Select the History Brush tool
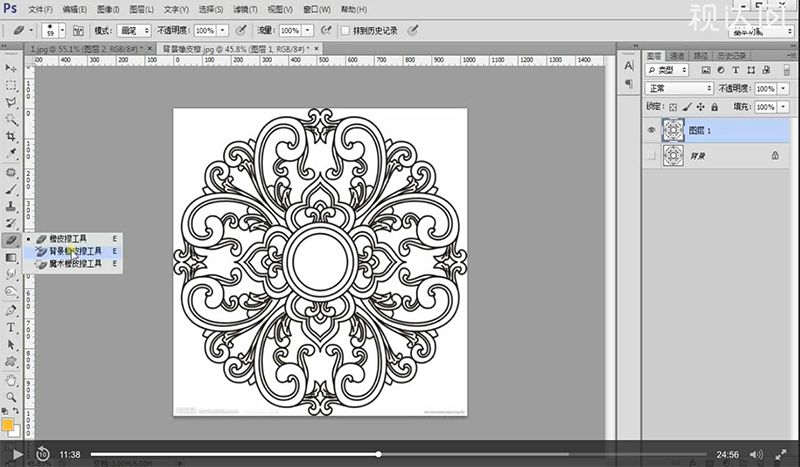 pyautogui.click(x=11, y=224)
